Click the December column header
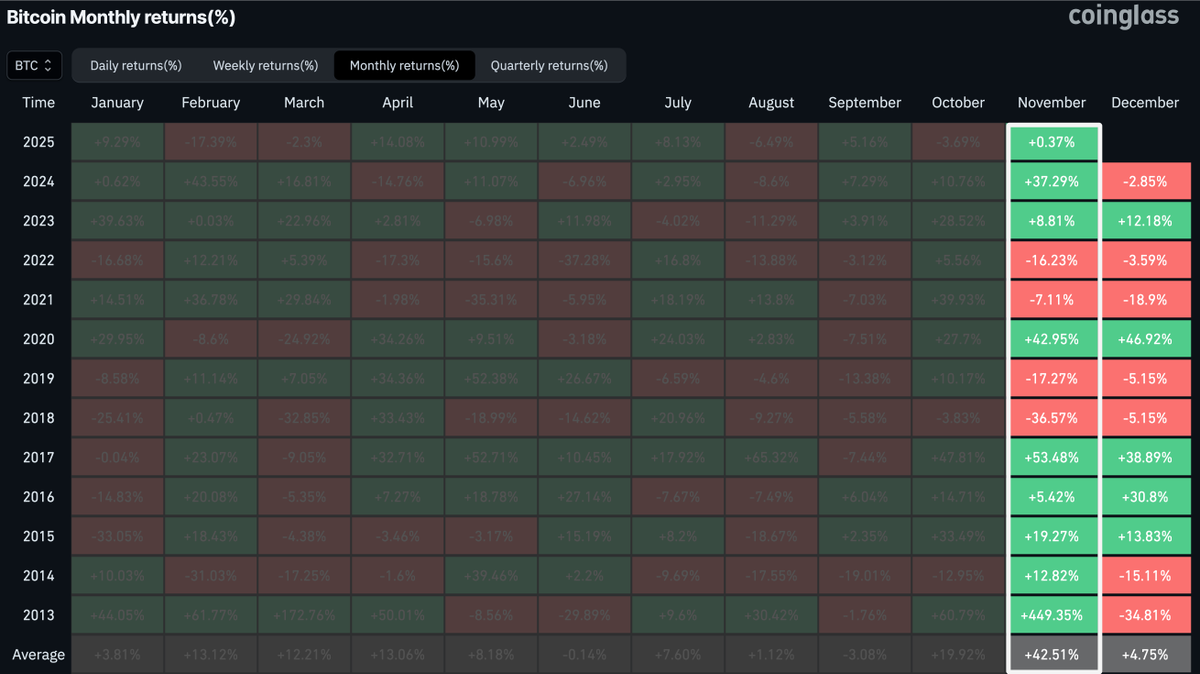Viewport: 1200px width, 674px height. [x=1144, y=102]
